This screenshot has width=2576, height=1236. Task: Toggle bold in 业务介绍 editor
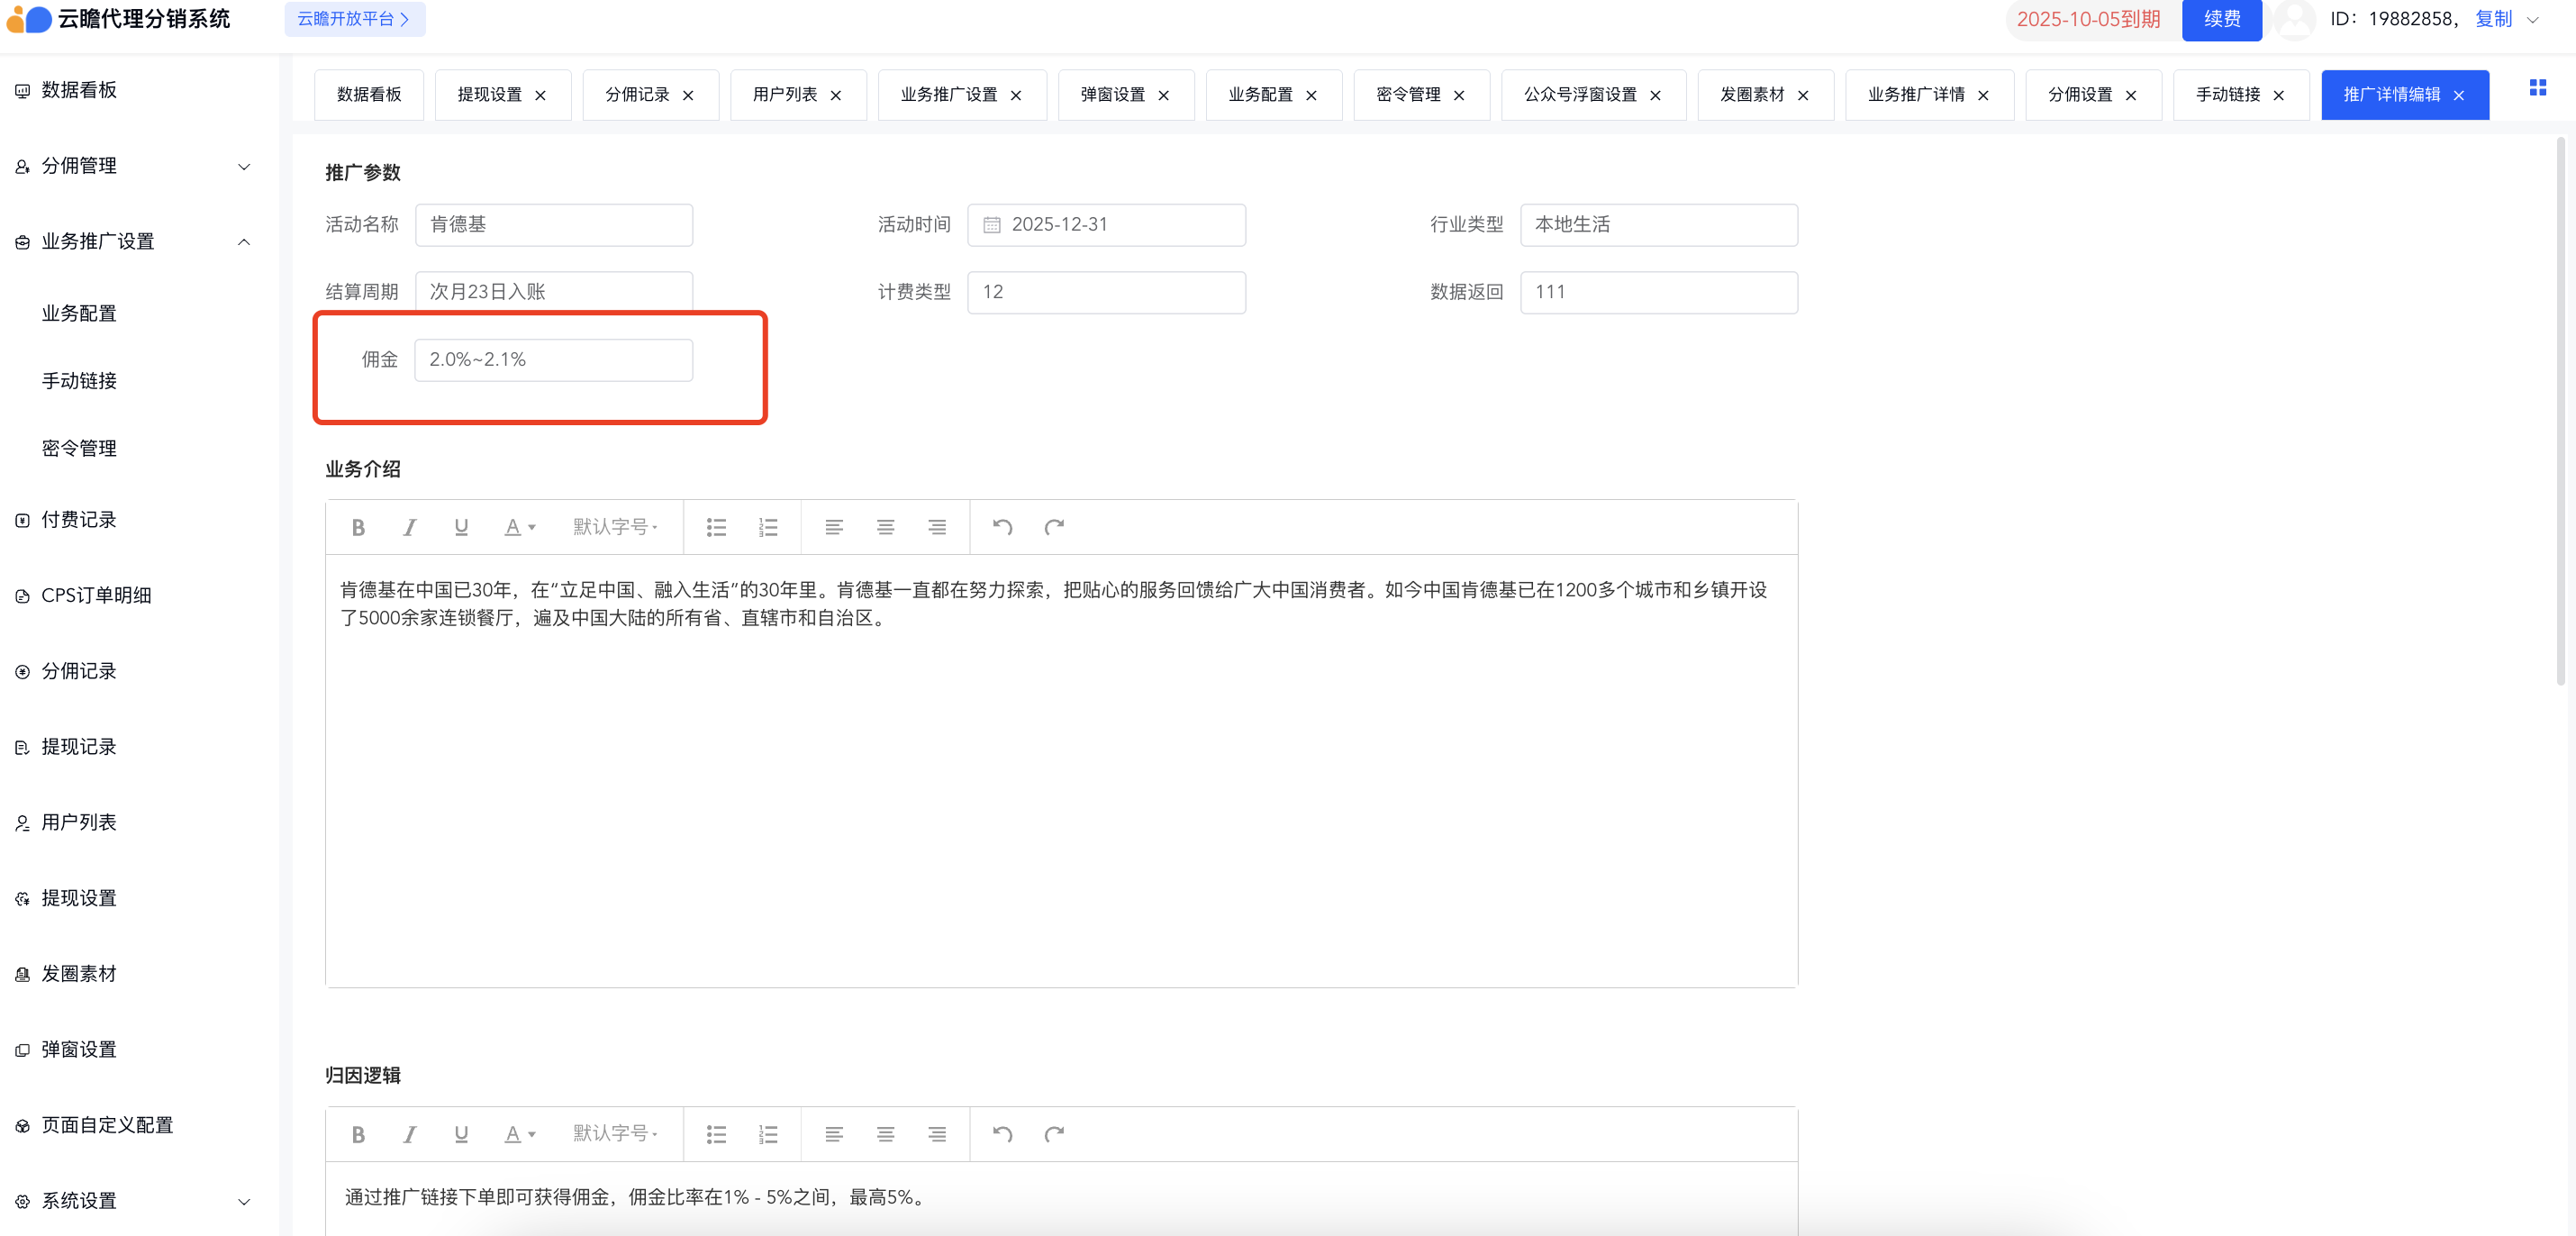pos(358,527)
